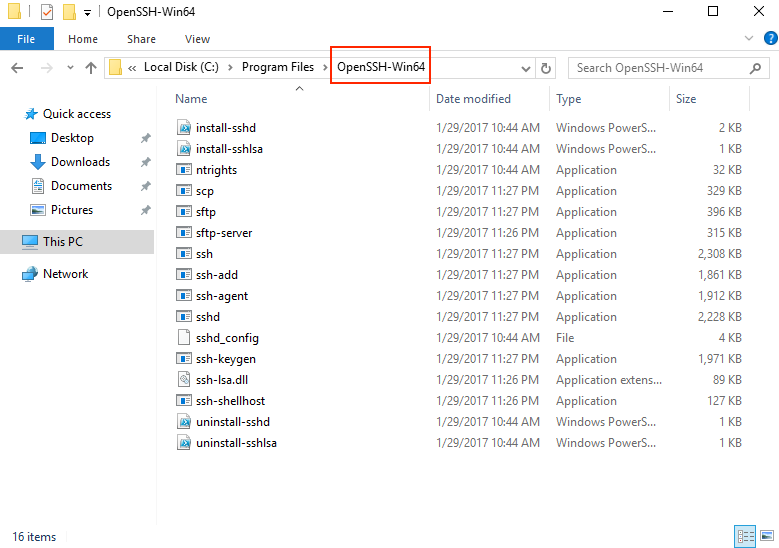
Task: Switch to large icons view
Action: (767, 537)
